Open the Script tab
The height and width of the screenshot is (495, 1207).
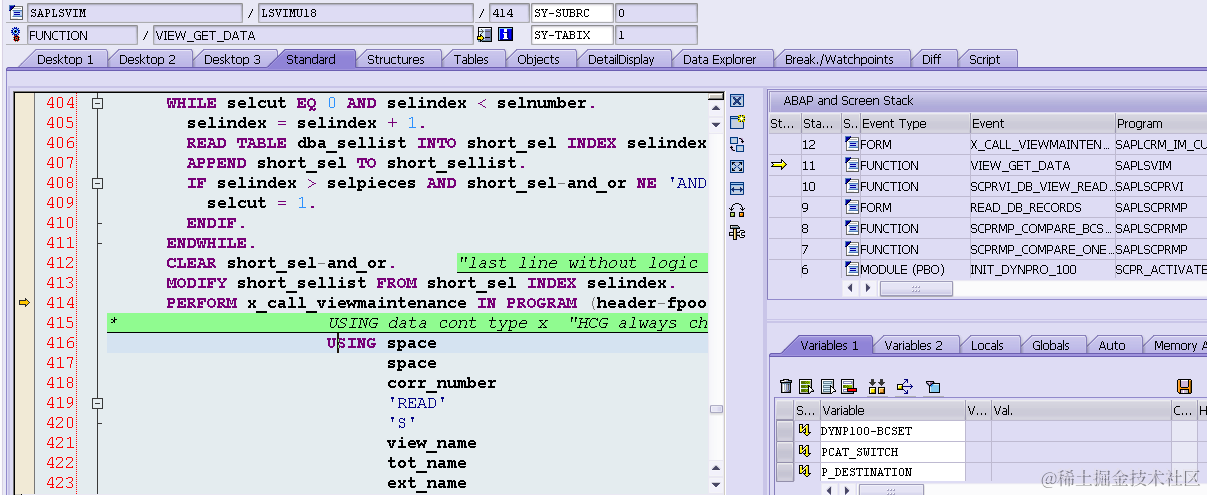pos(985,59)
